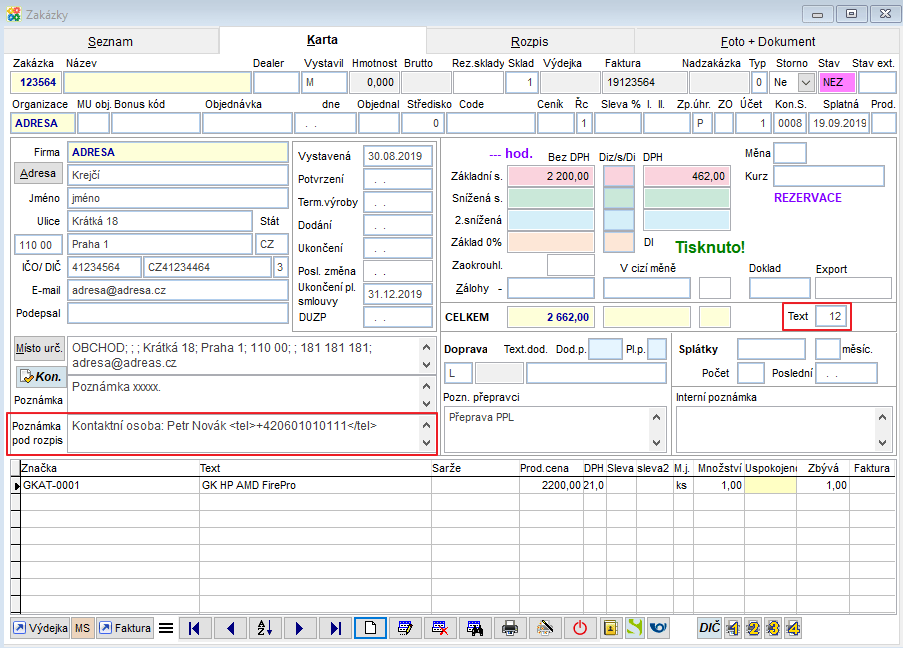This screenshot has height=648, width=903.
Task: Open the A-Z sort order tool
Action: click(265, 628)
